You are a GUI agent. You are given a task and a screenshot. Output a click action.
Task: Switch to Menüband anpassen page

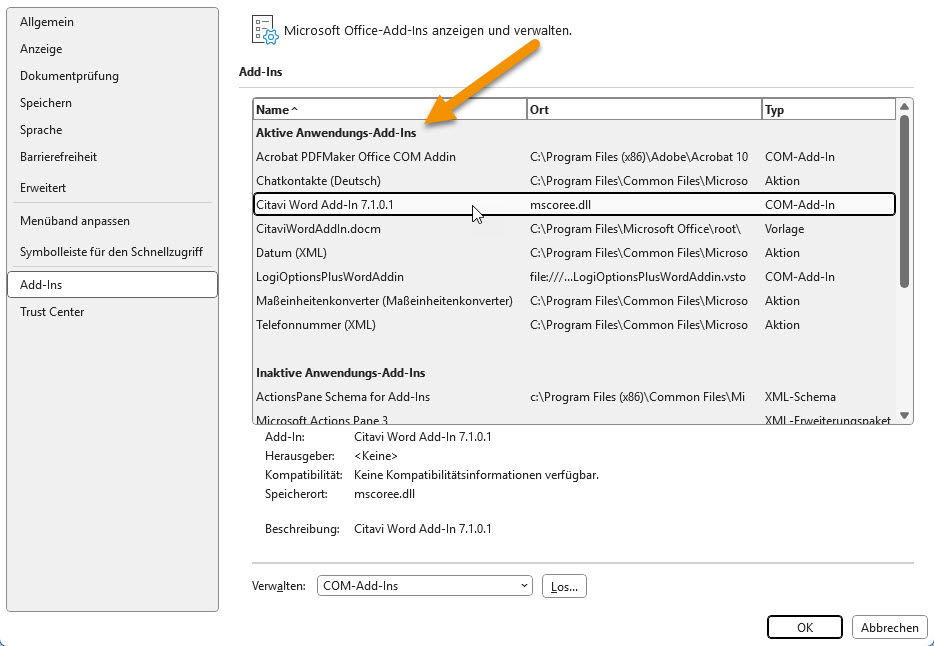[75, 221]
